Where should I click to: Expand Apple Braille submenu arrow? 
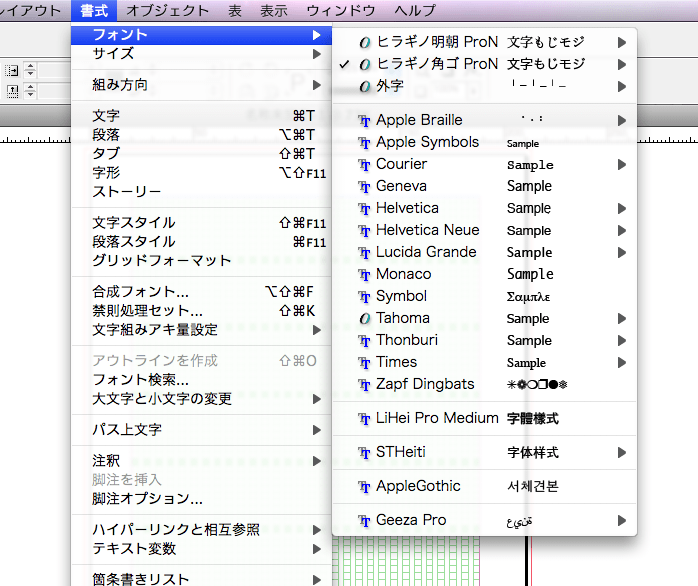coord(622,120)
